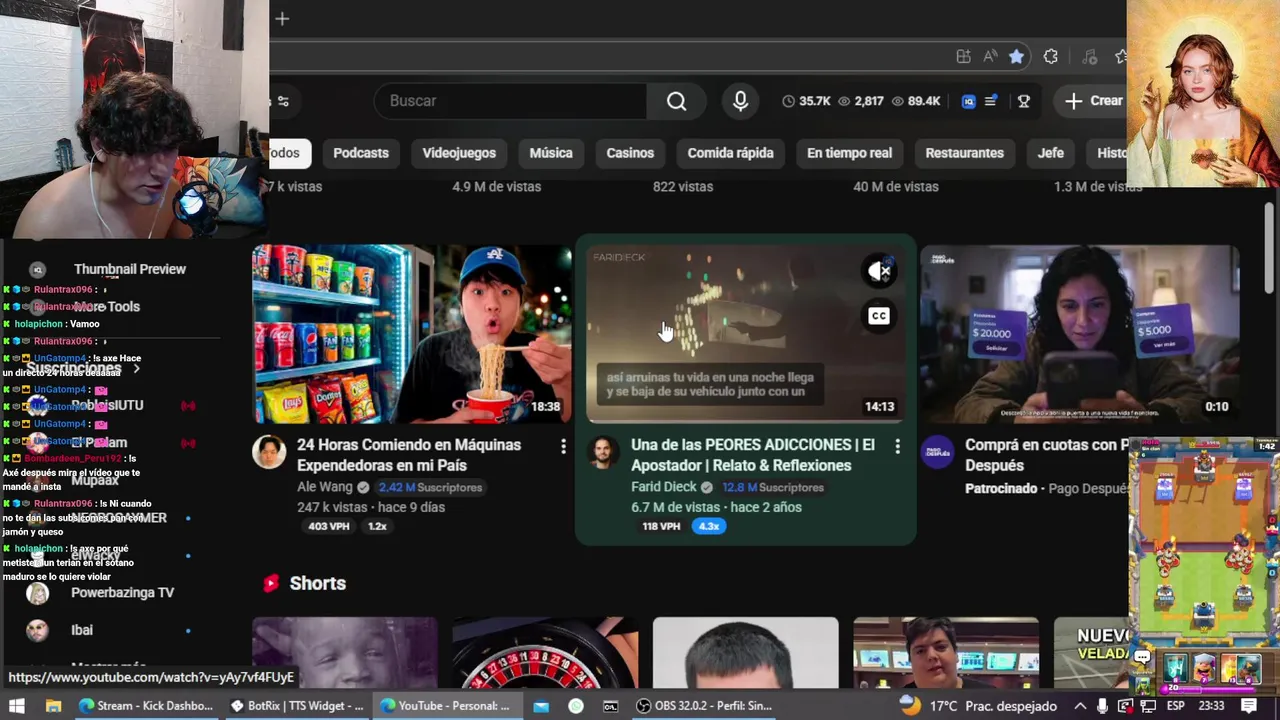Activate voice search microphone icon
This screenshot has width=1280, height=720.
tap(740, 101)
